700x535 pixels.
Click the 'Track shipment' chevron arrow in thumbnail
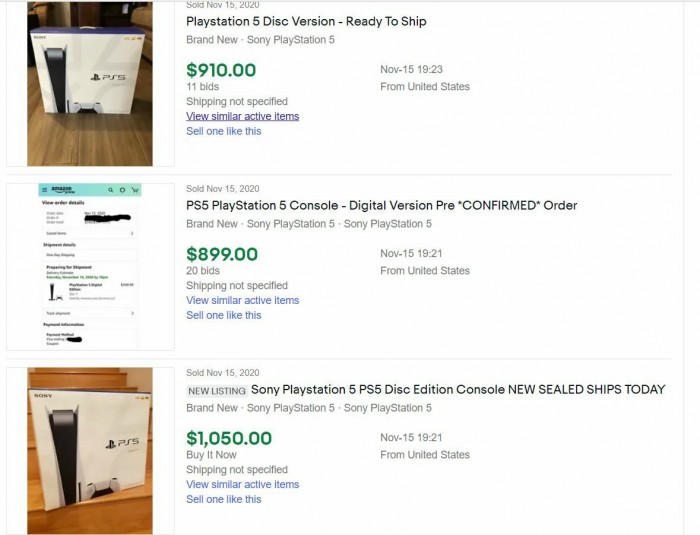click(134, 313)
